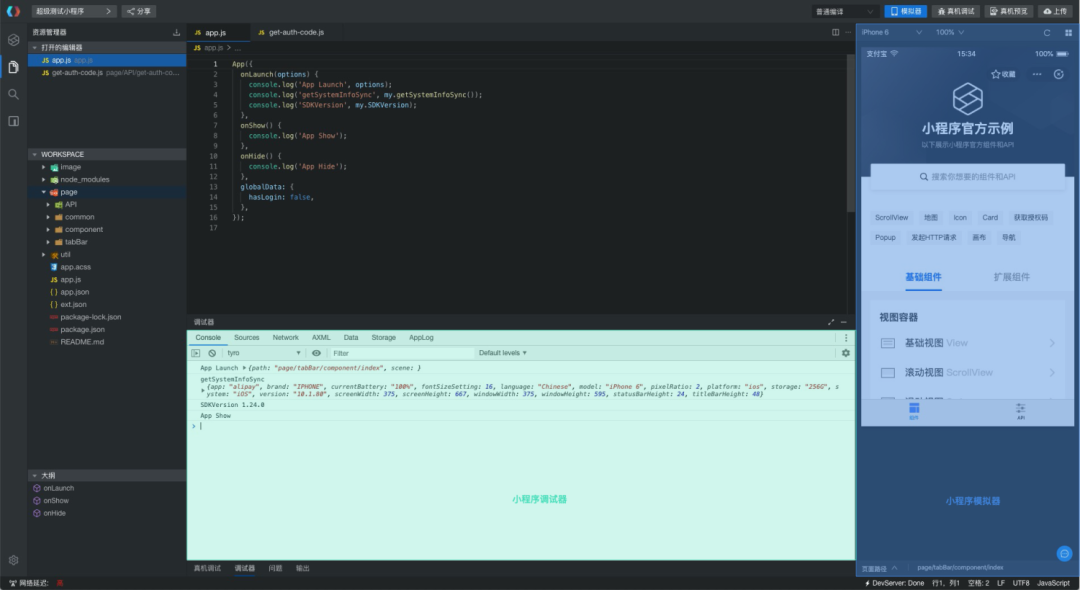Toggle 模拟器 simulator view button
Viewport: 1080px width, 590px height.
pyautogui.click(x=905, y=11)
